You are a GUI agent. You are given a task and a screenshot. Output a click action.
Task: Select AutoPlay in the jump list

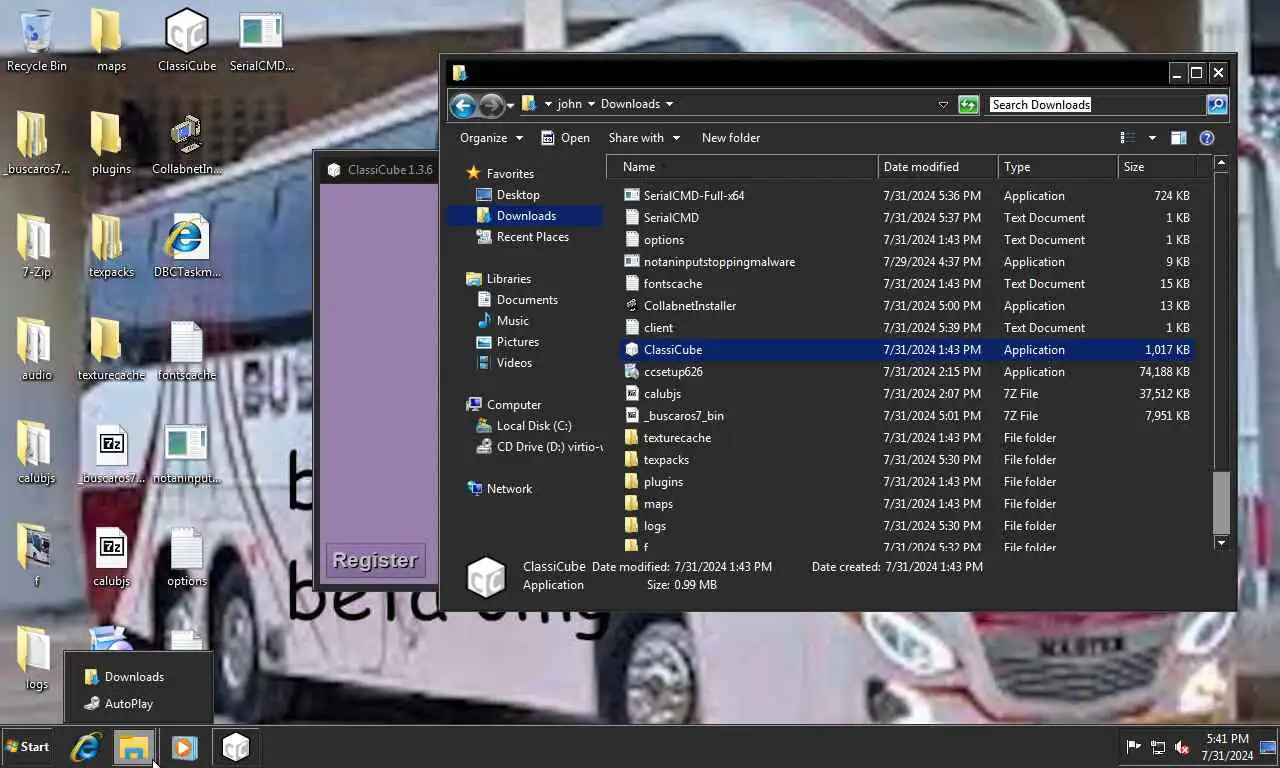(139, 704)
